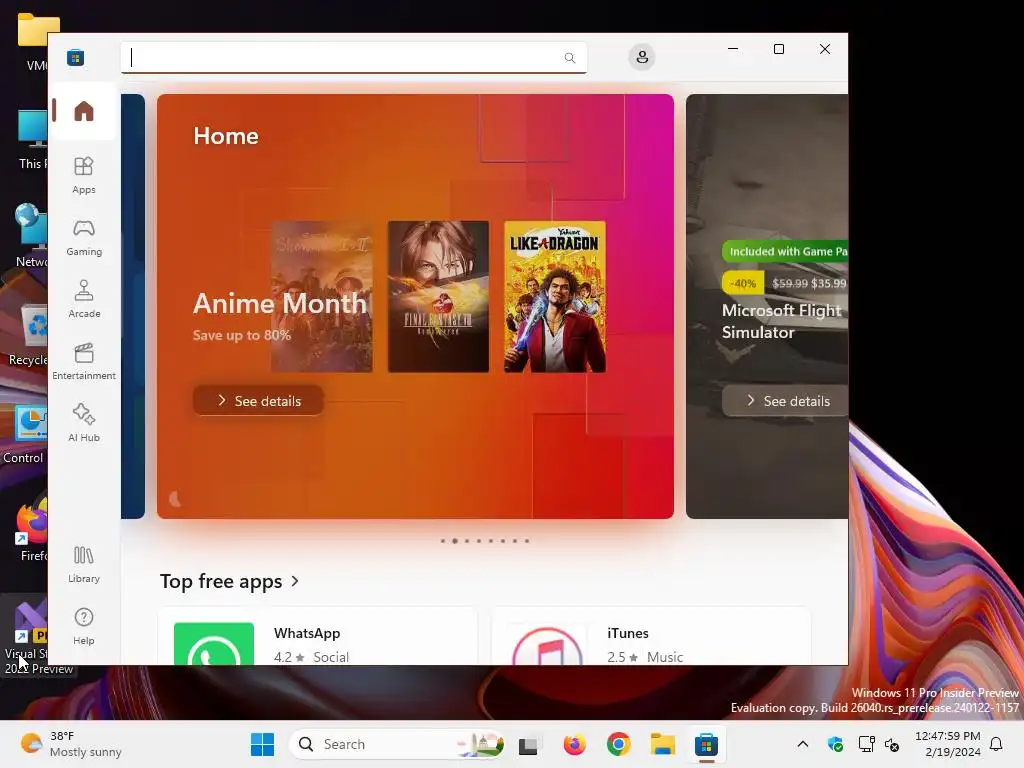Maximize the Microsoft Store window
This screenshot has height=768, width=1024.
(x=778, y=49)
